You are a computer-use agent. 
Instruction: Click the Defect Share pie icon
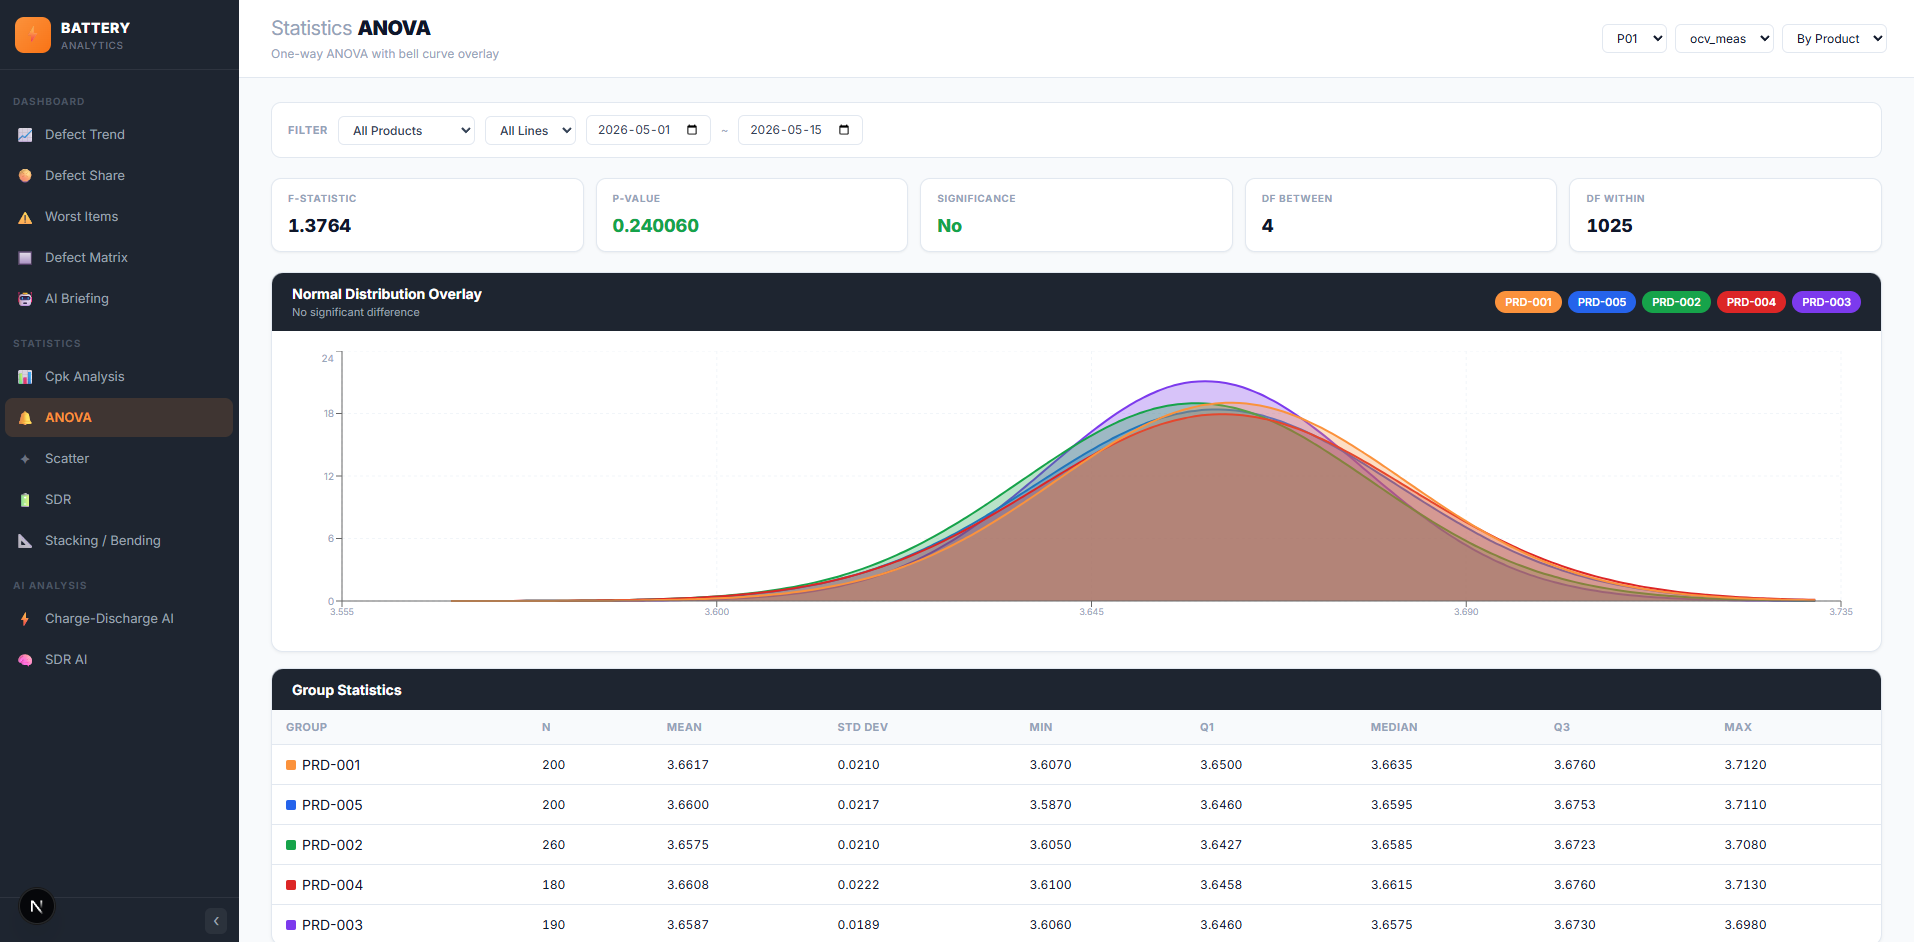tap(25, 176)
